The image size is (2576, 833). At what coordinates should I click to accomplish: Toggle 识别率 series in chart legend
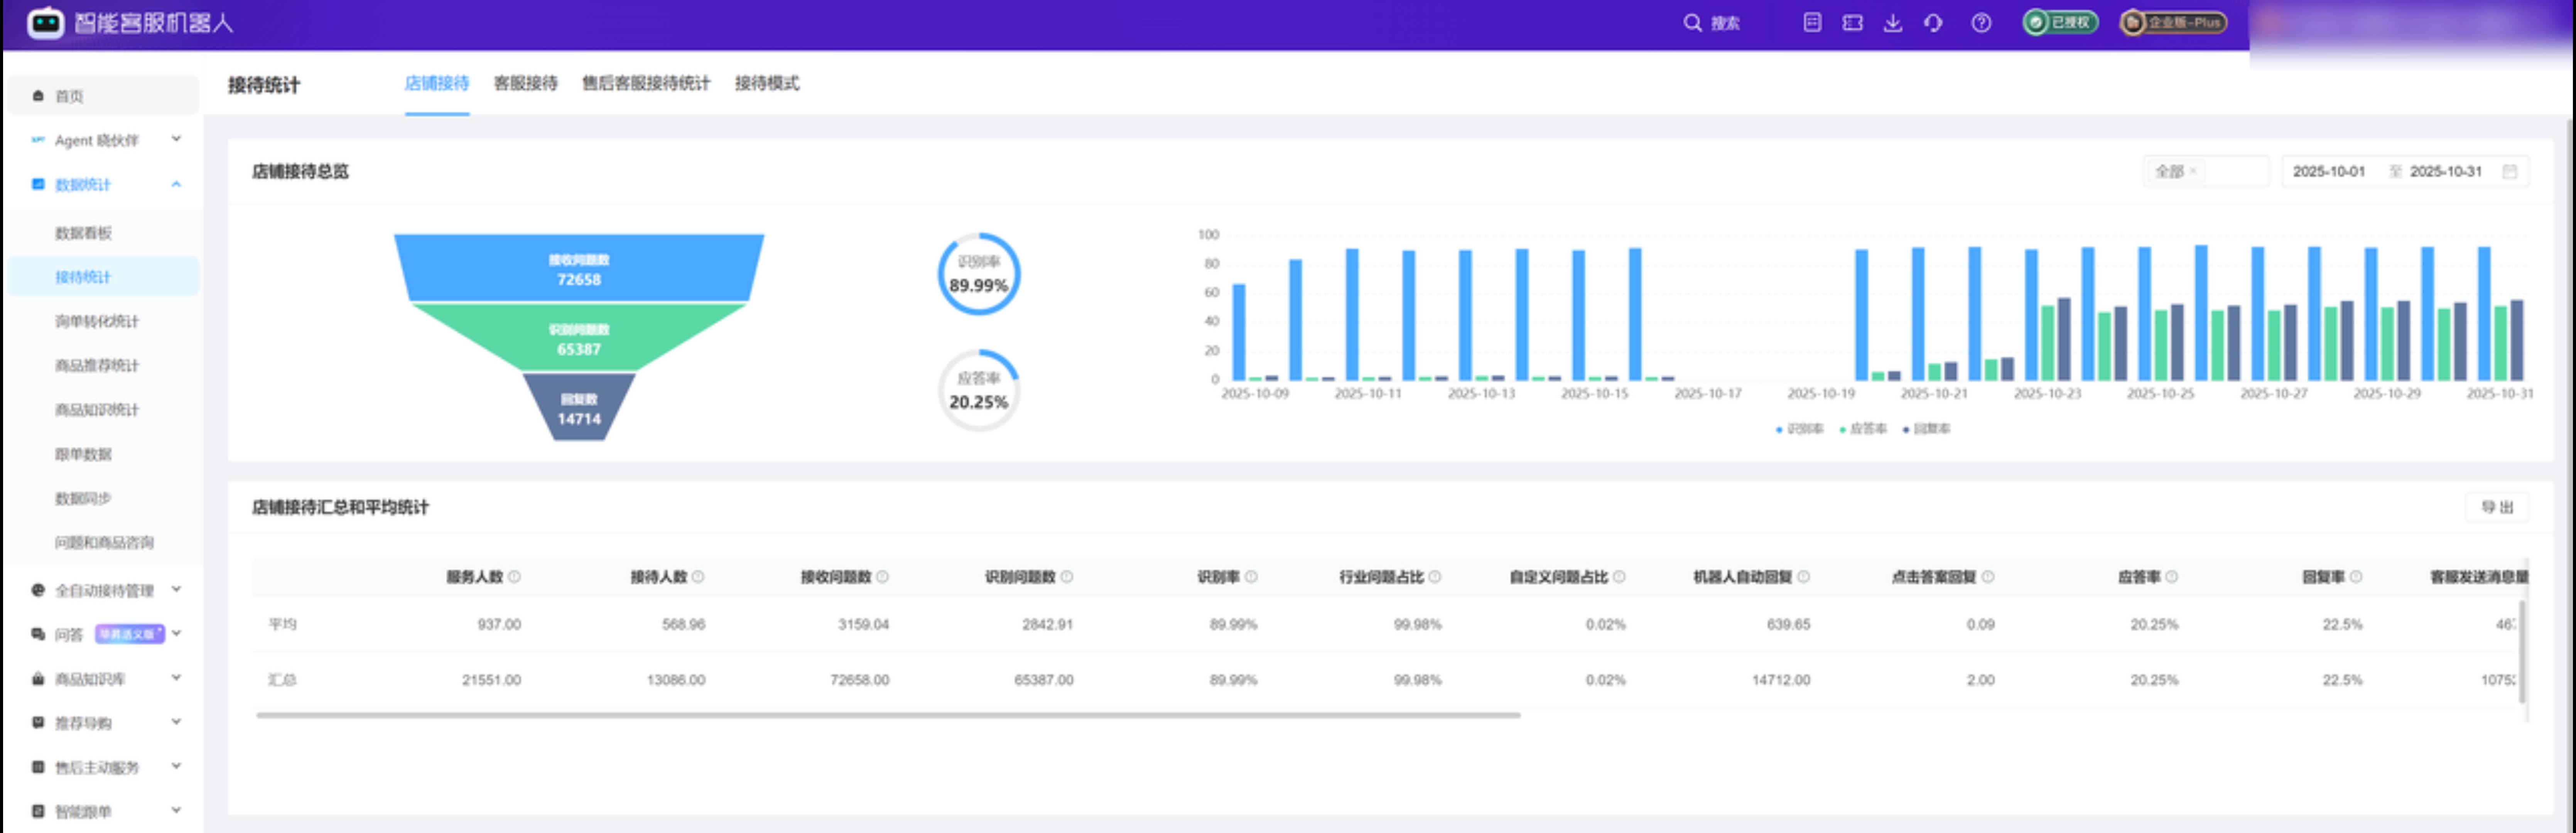(1799, 429)
